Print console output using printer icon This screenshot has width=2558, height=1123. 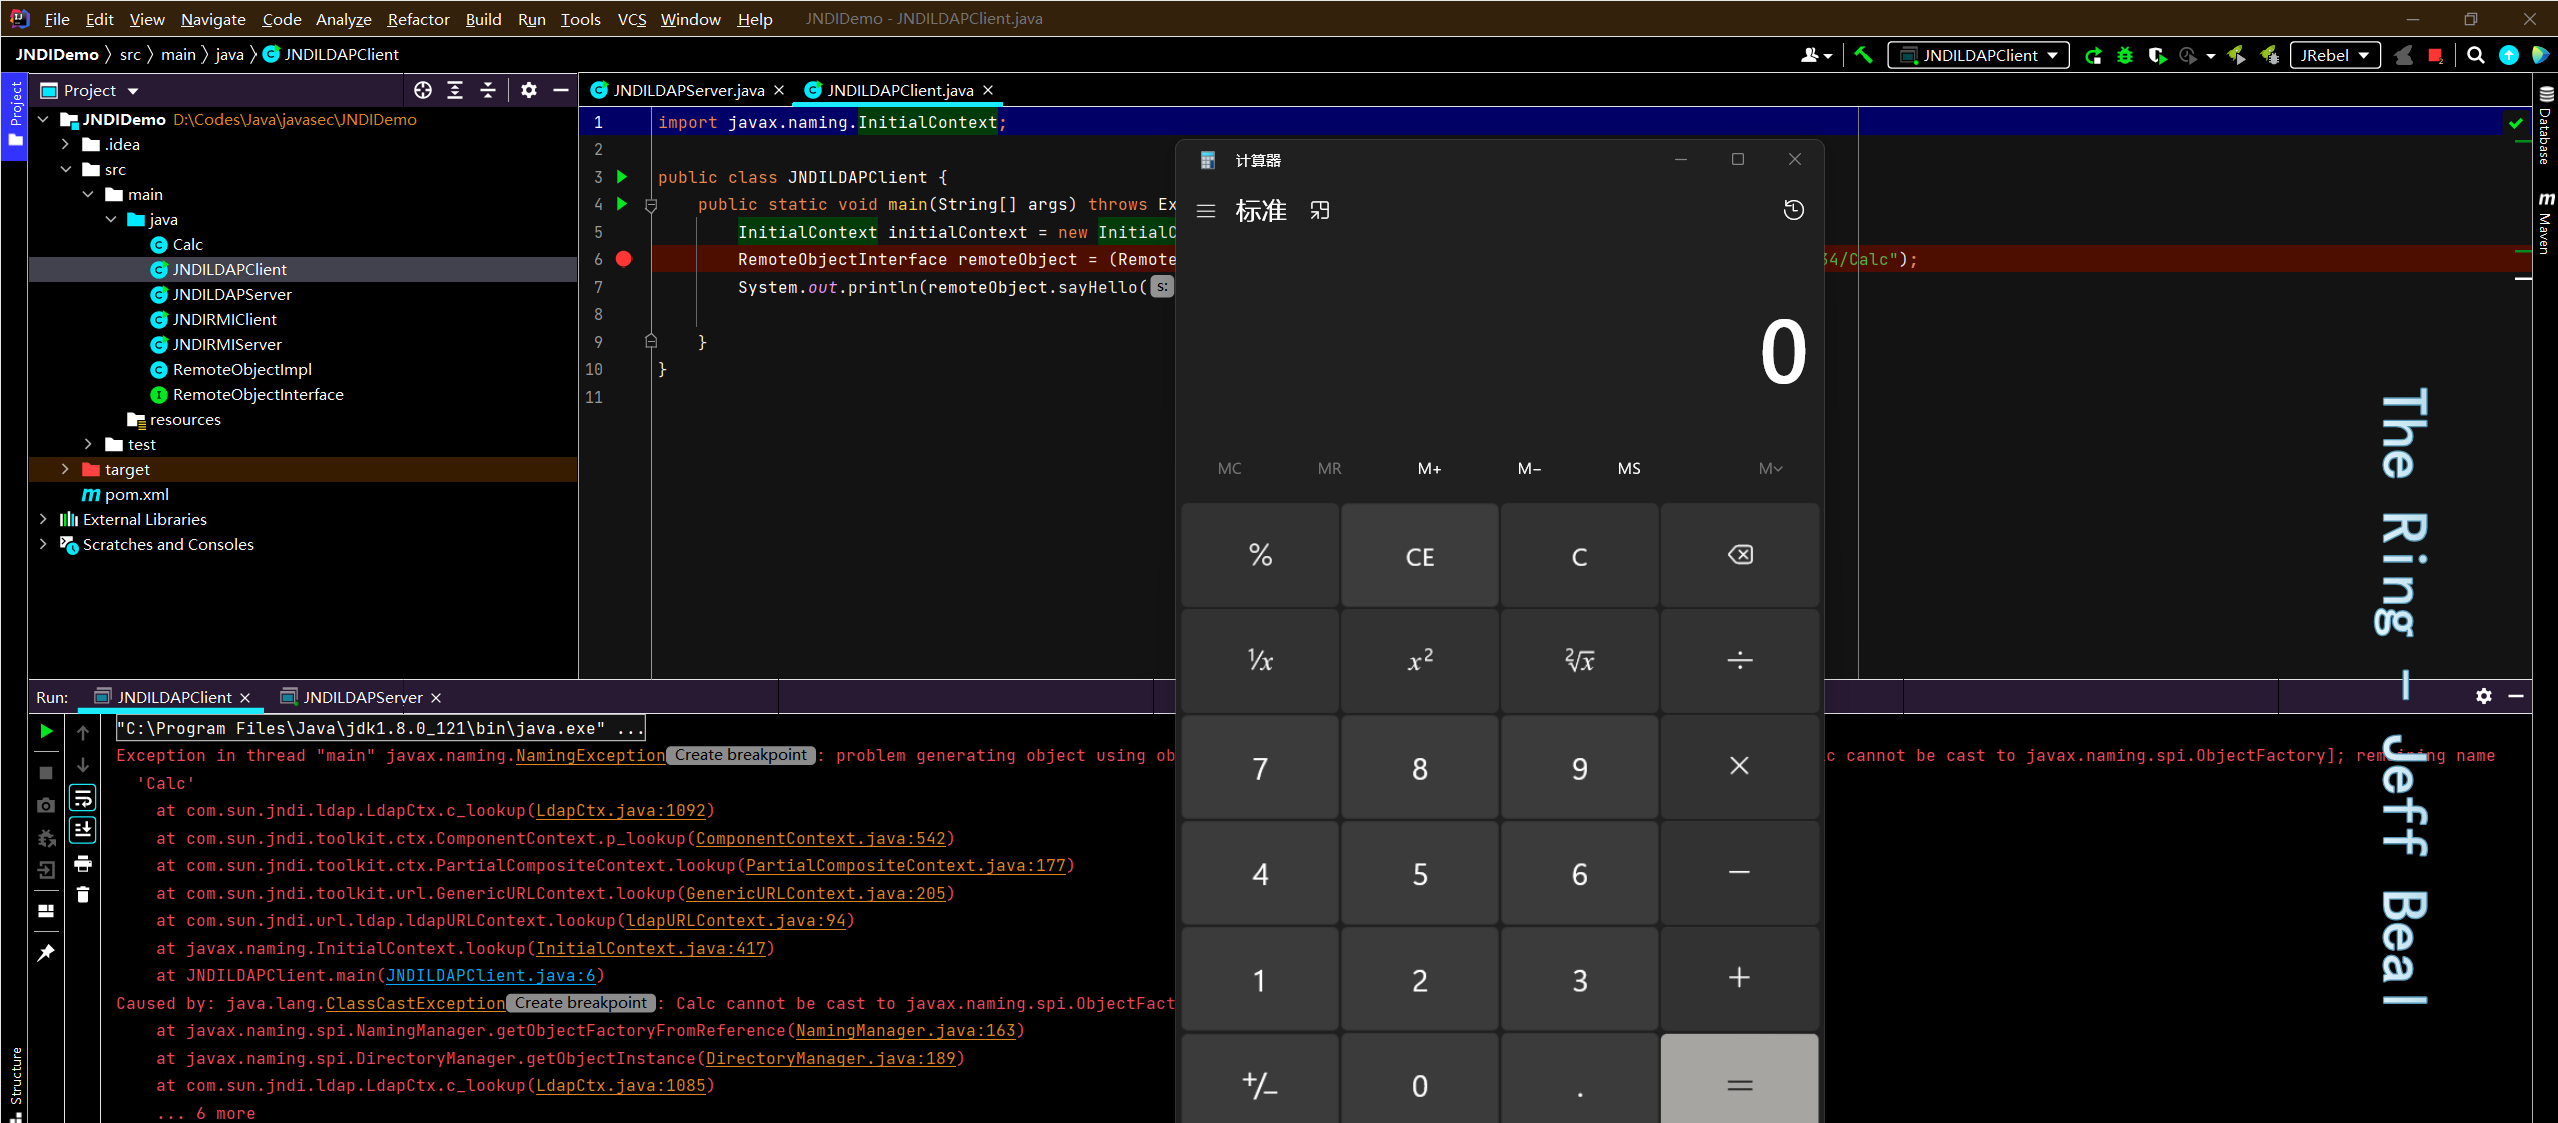tap(83, 863)
